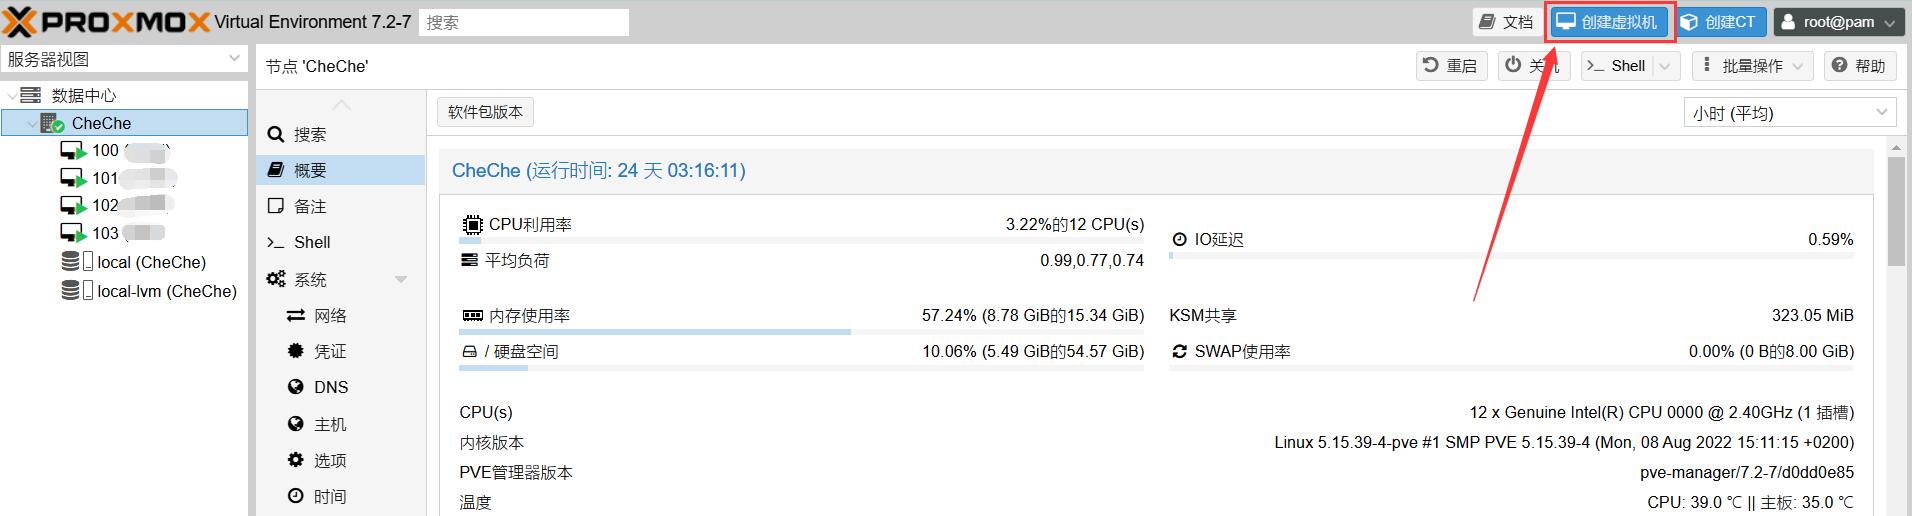Viewport: 1912px width, 516px height.
Task: Select the 概要 summary tab
Action: 310,171
